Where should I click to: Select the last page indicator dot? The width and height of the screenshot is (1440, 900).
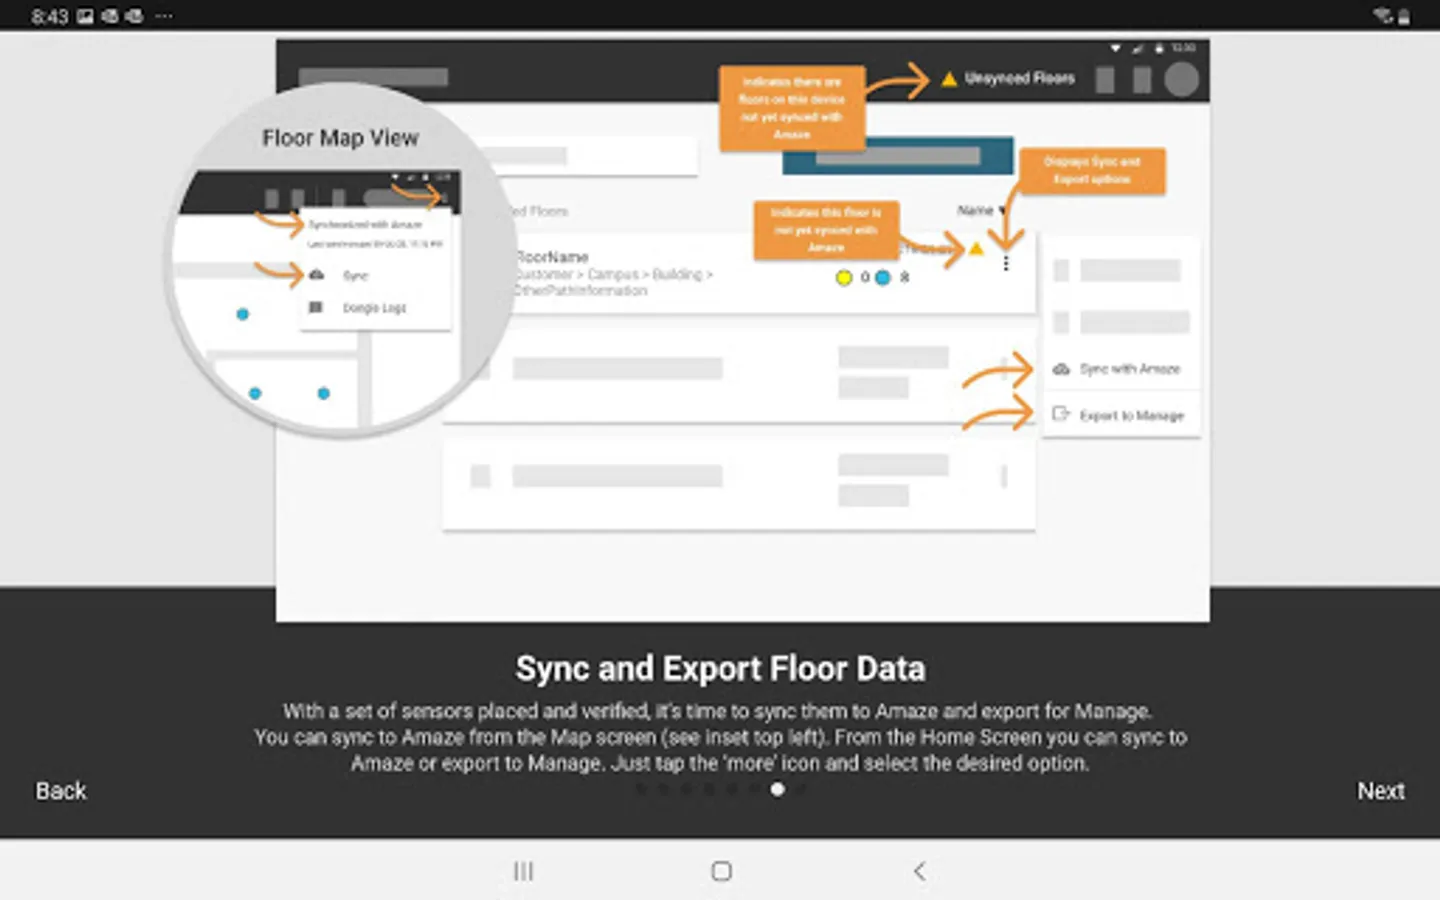coord(800,789)
